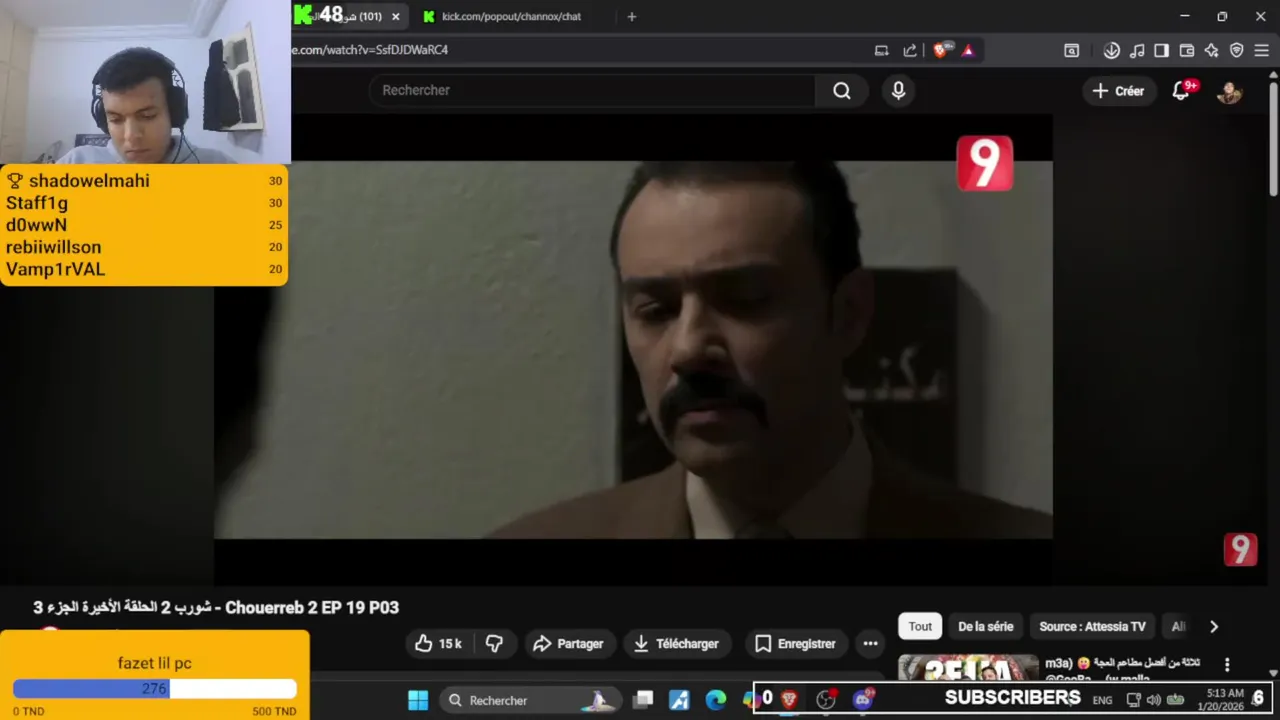Image resolution: width=1280 pixels, height=720 pixels.
Task: Save video with Enregistrer button
Action: (x=795, y=644)
